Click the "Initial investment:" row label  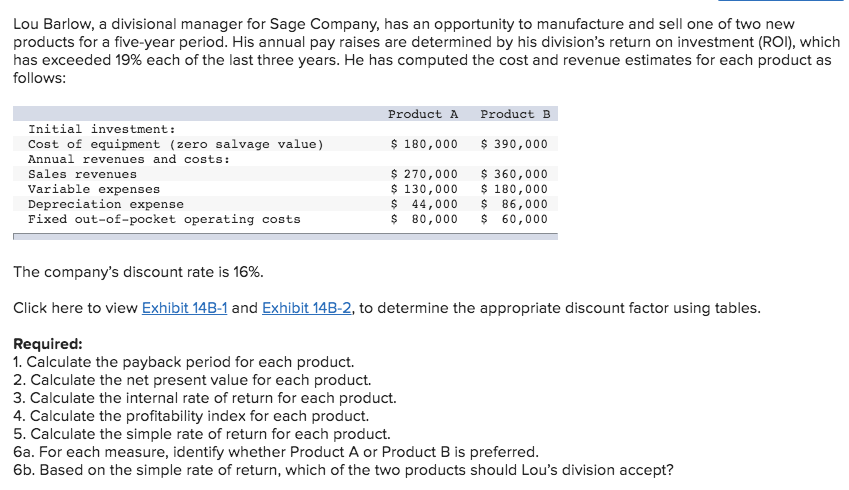tap(102, 129)
